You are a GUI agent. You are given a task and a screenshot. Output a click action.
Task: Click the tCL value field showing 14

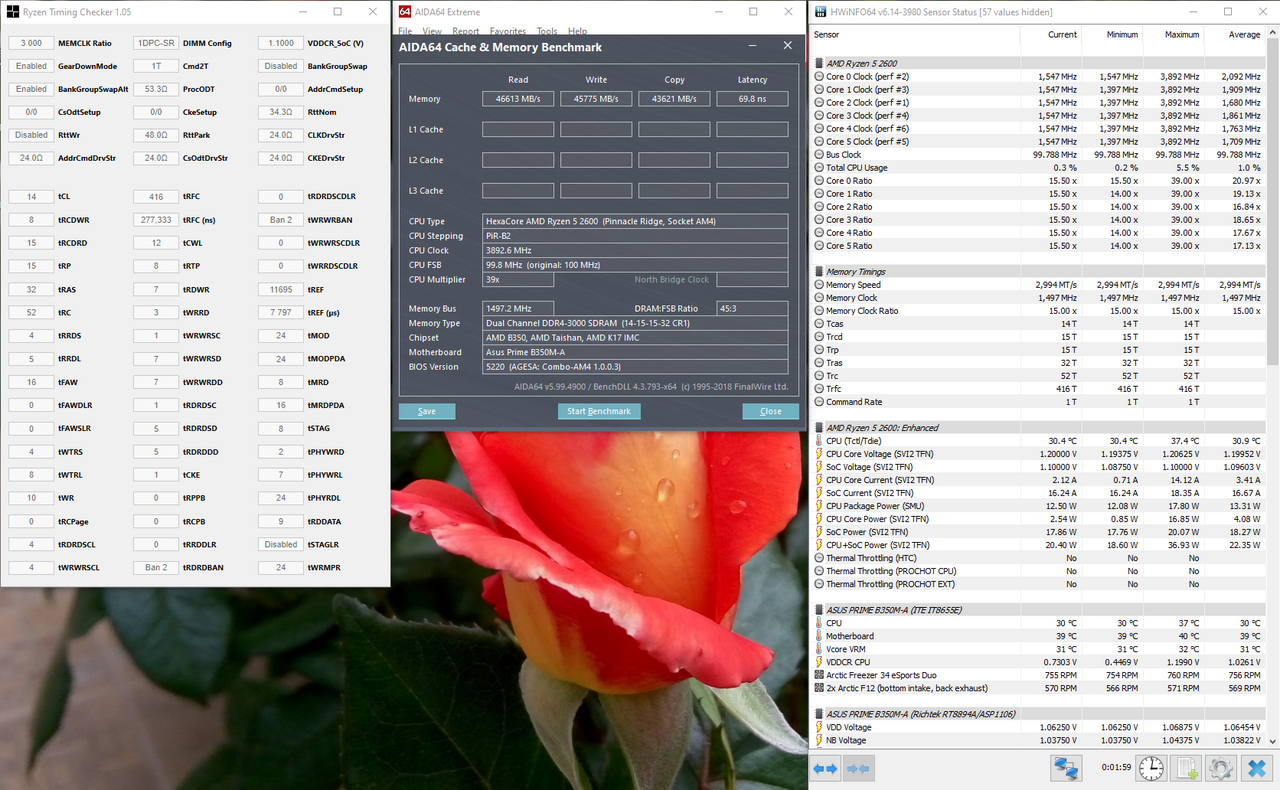[x=31, y=197]
